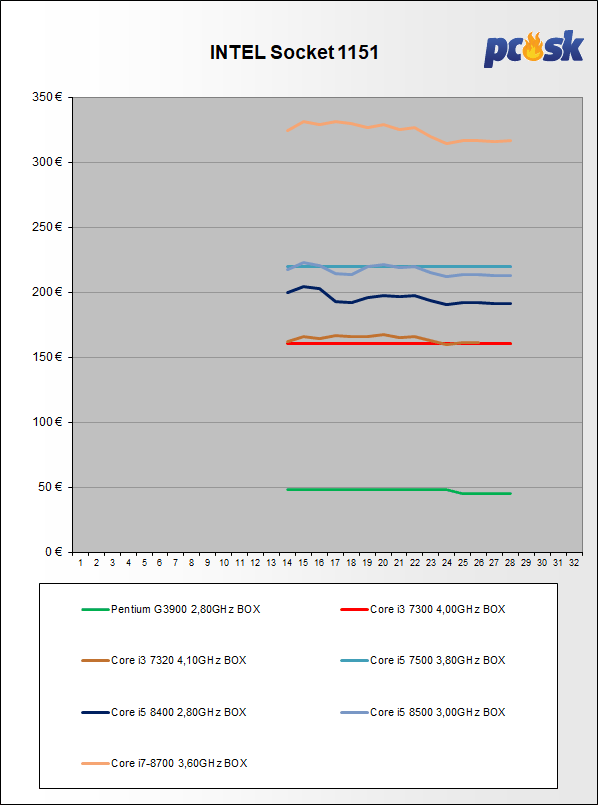This screenshot has height=805, width=598.
Task: Select the Pentium G3900 2,80GHz BOX legend entry
Action: (x=171, y=609)
